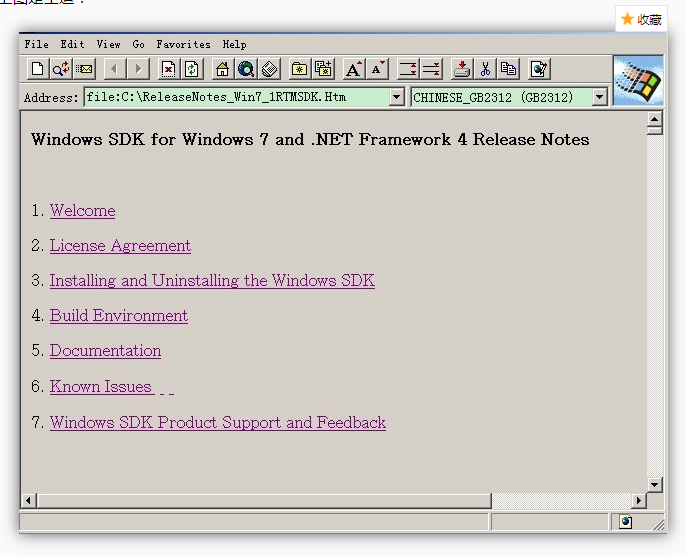Click the save to disk red arrow icon
This screenshot has height=556, width=686.
pyautogui.click(x=462, y=69)
